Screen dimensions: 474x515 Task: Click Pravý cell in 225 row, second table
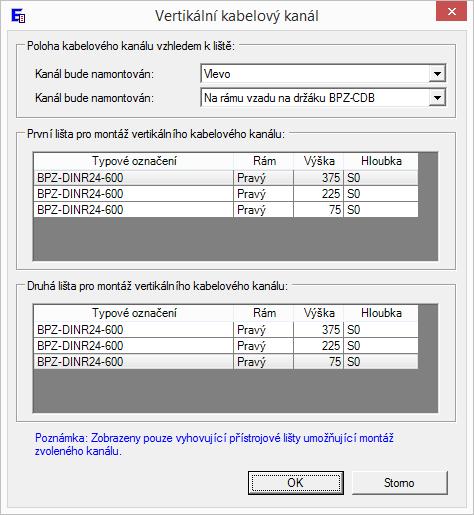coord(263,346)
